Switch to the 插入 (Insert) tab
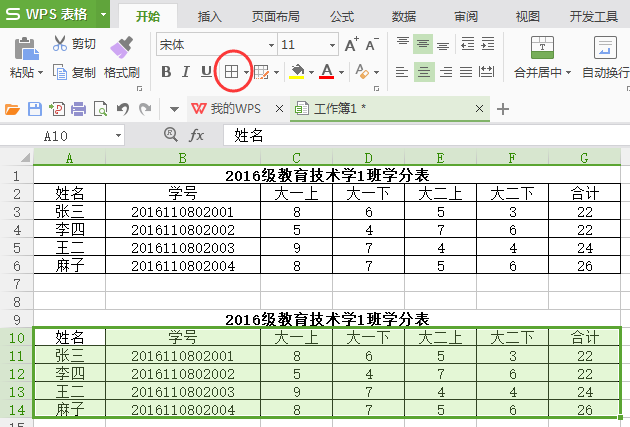Viewport: 630px width, 427px height. 210,16
